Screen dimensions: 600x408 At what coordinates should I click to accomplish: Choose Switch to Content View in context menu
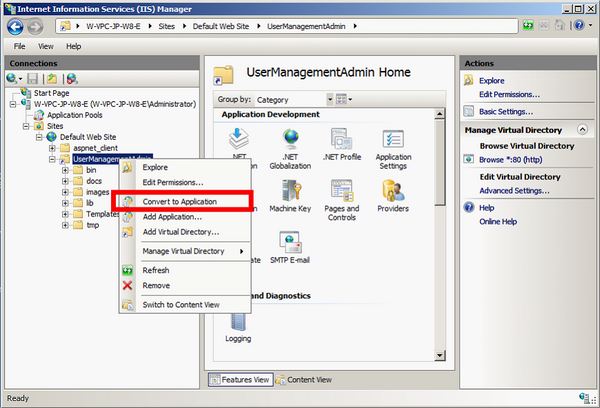coord(185,305)
